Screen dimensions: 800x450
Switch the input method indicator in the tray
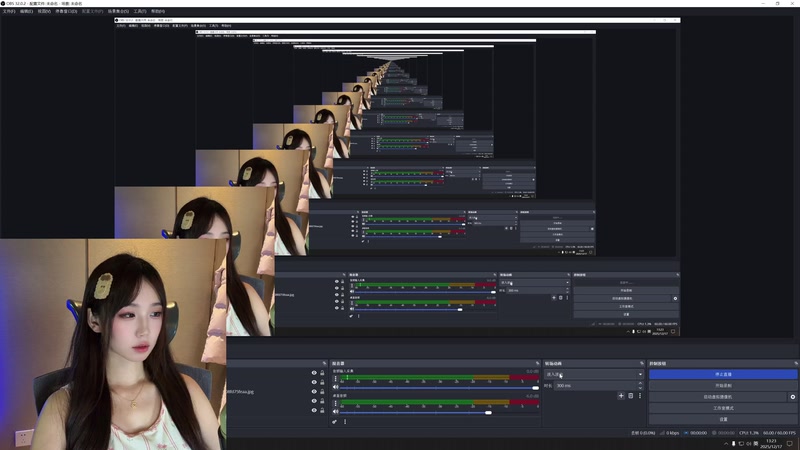click(756, 444)
